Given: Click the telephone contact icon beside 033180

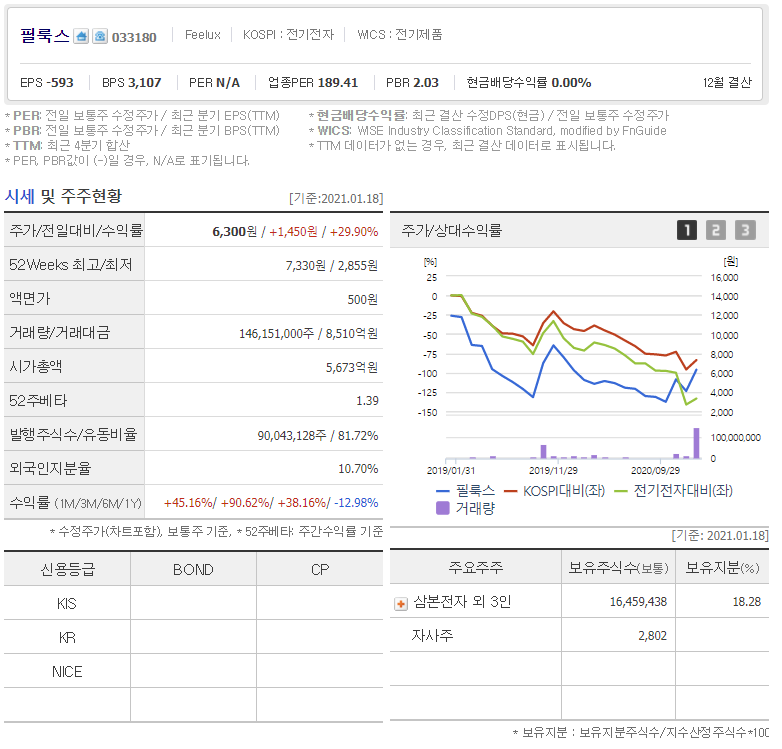Looking at the screenshot, I should click(x=100, y=36).
